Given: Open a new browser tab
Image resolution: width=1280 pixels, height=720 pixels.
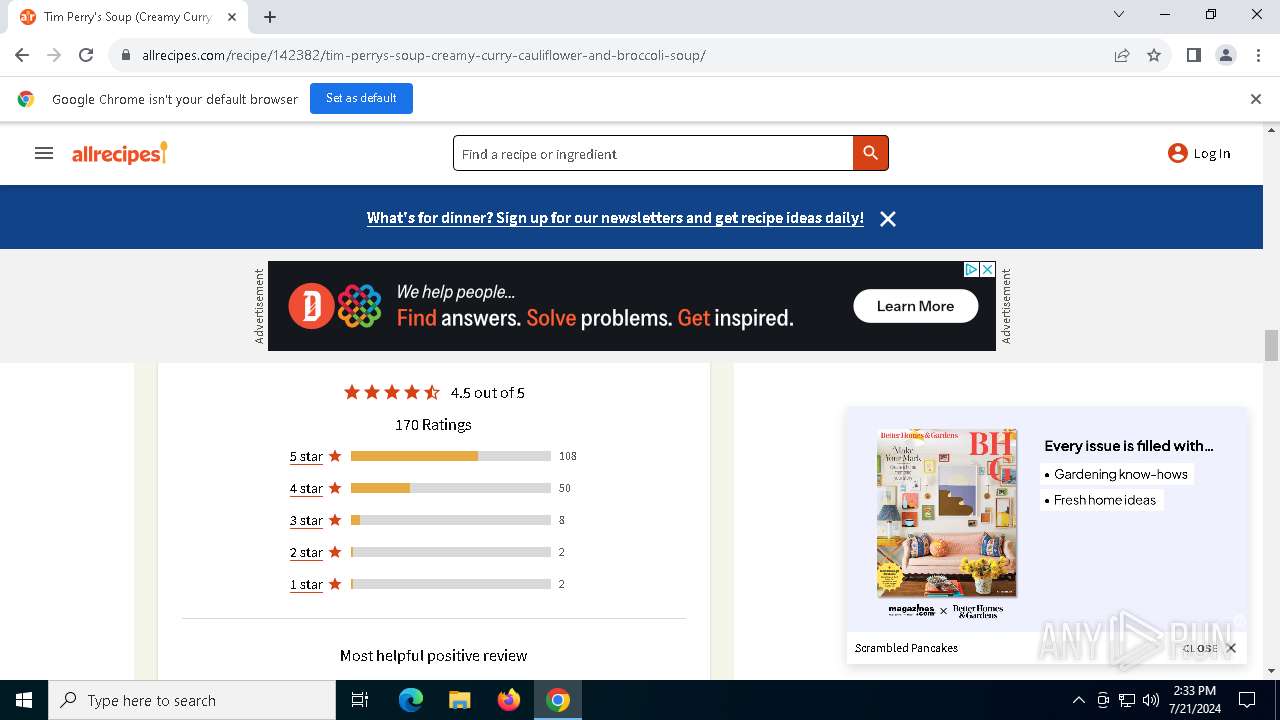Looking at the screenshot, I should tap(270, 16).
